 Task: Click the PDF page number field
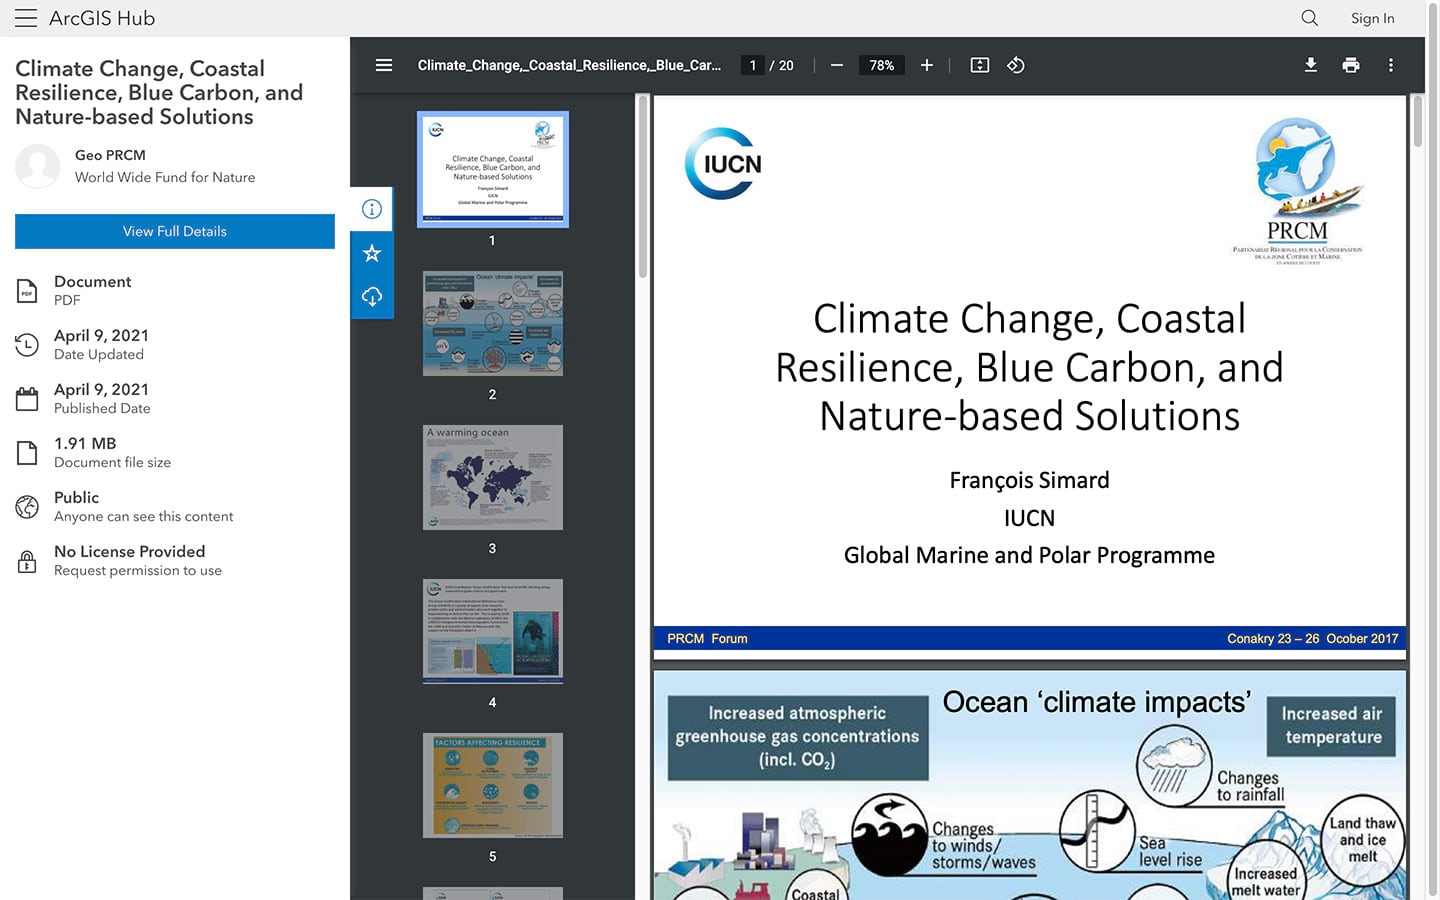point(753,65)
